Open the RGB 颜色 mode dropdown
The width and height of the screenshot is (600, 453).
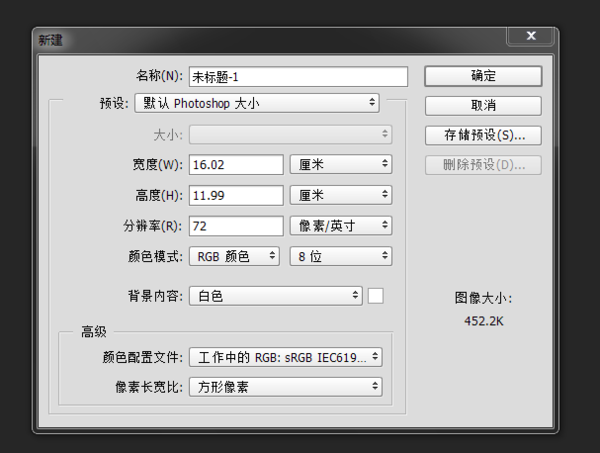point(234,256)
